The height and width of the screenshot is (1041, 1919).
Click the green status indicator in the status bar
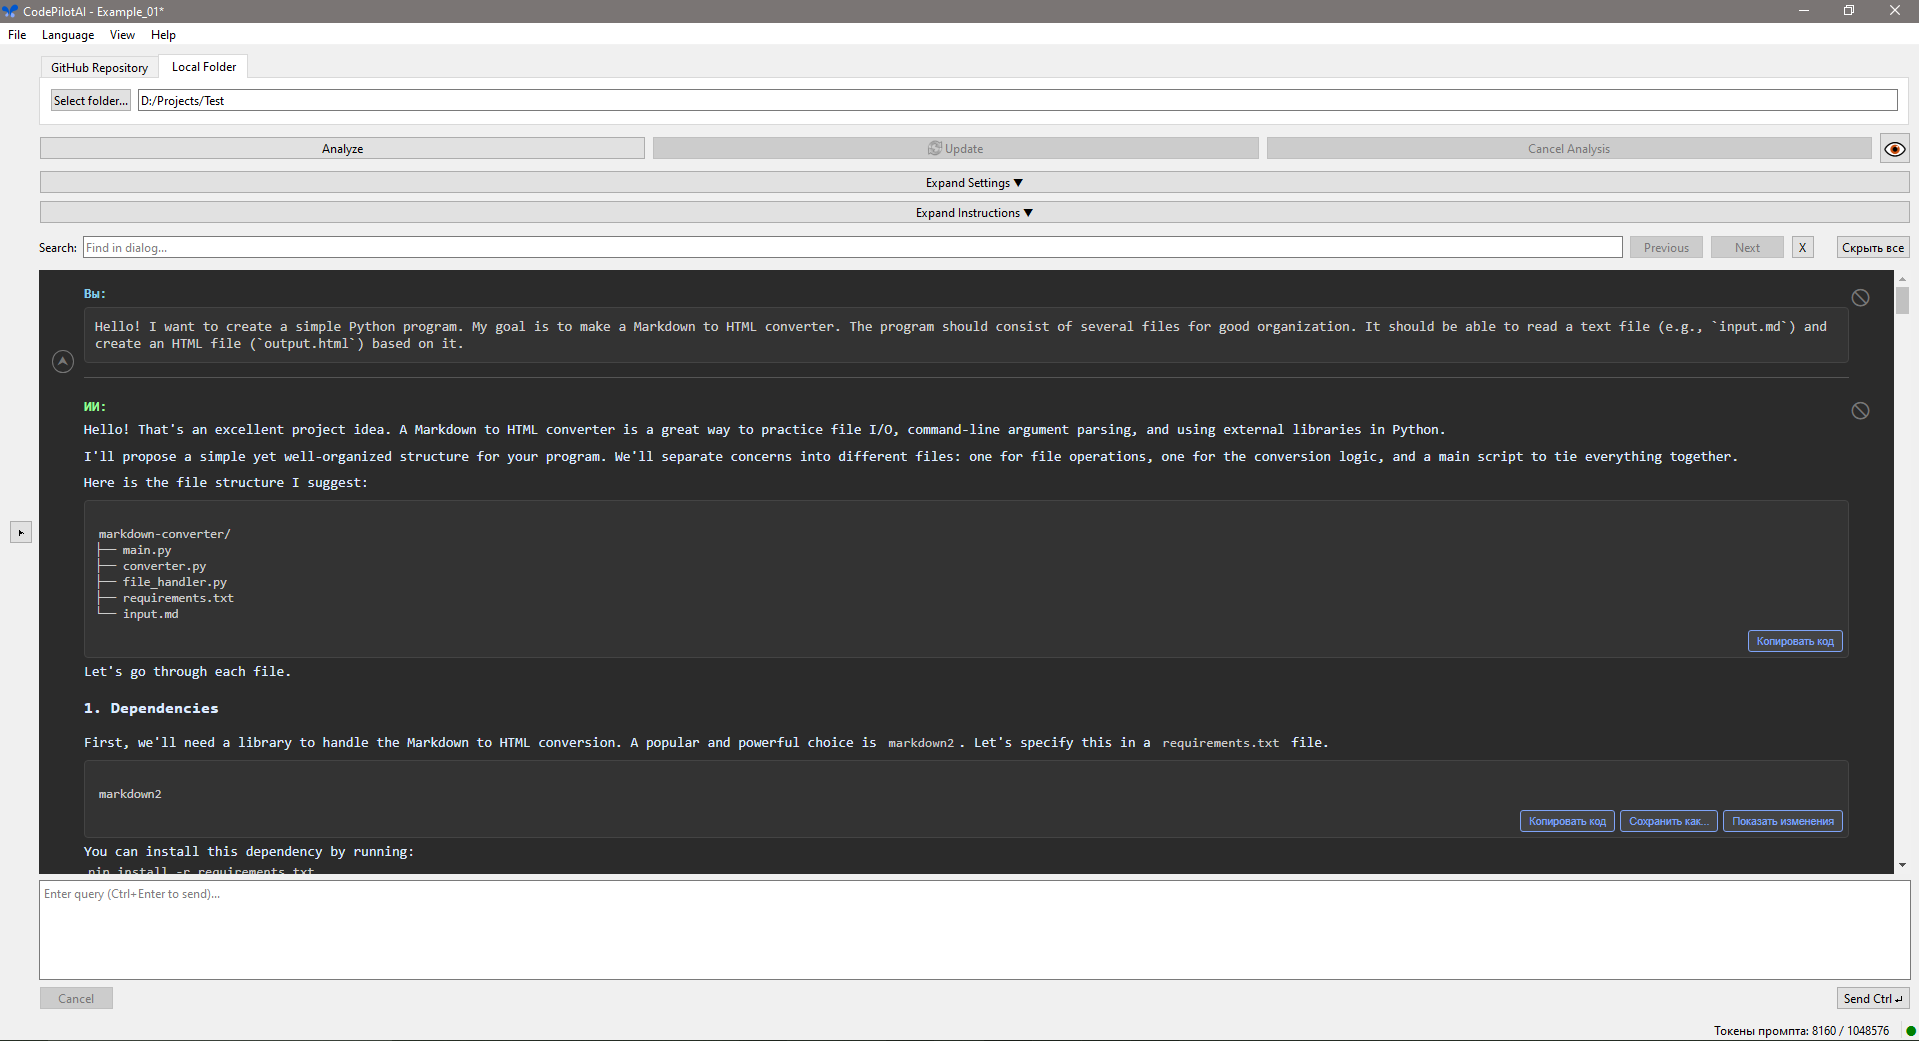click(1910, 1031)
